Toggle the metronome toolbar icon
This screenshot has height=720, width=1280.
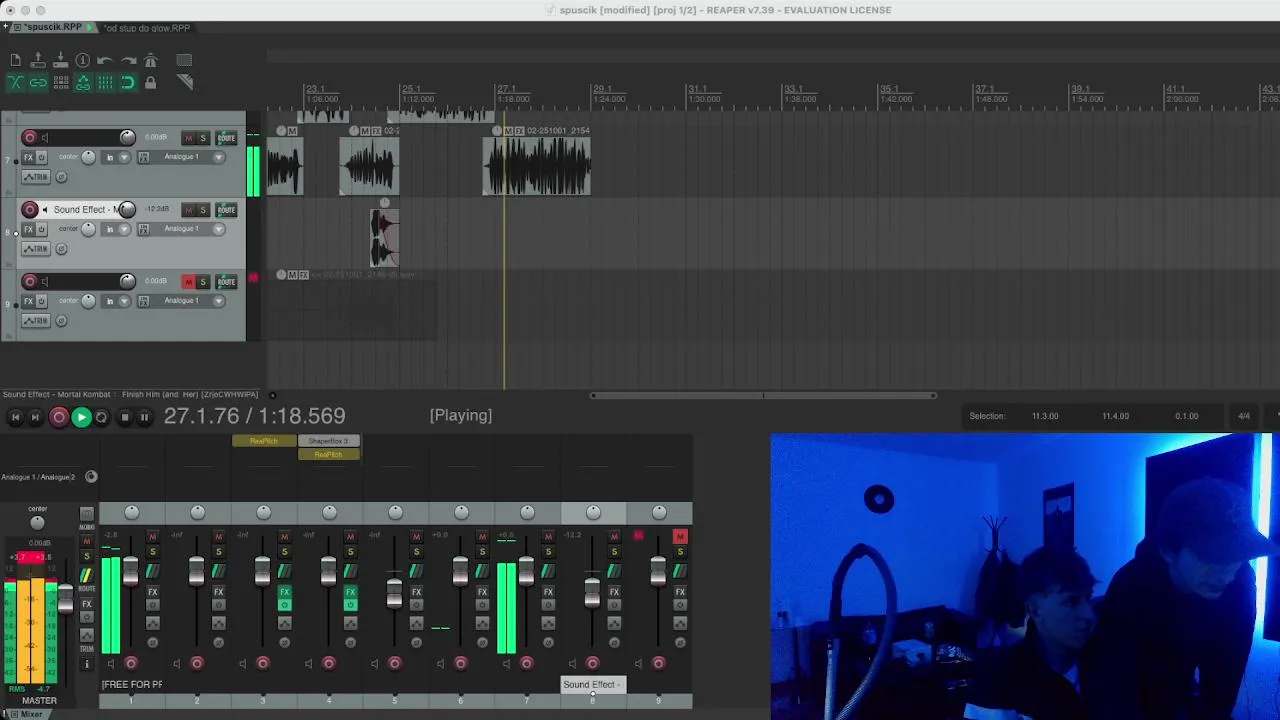coord(150,61)
